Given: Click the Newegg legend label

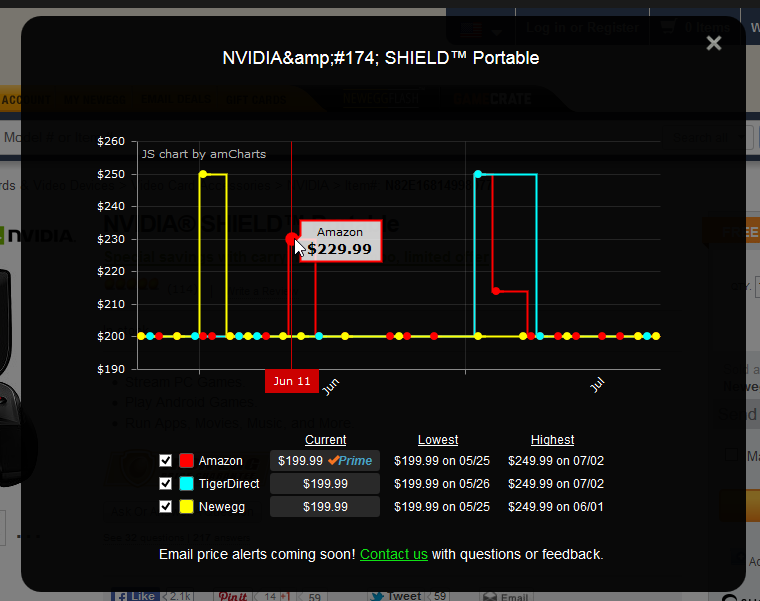Looking at the screenshot, I should click(222, 506).
